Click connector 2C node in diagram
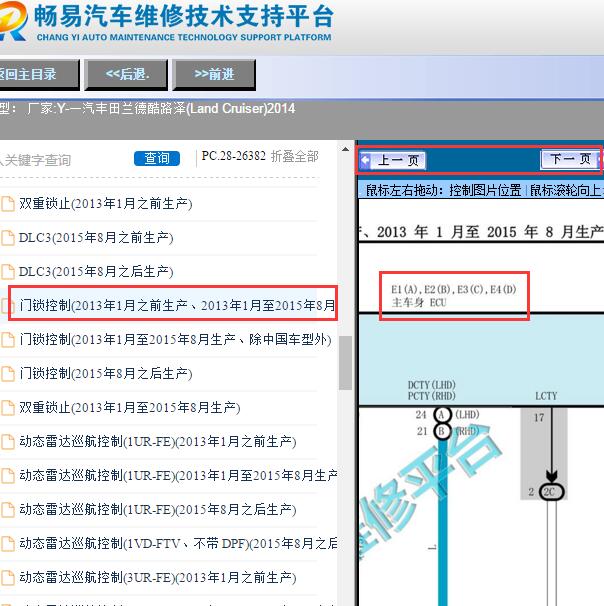The width and height of the screenshot is (604, 606). coord(551,492)
